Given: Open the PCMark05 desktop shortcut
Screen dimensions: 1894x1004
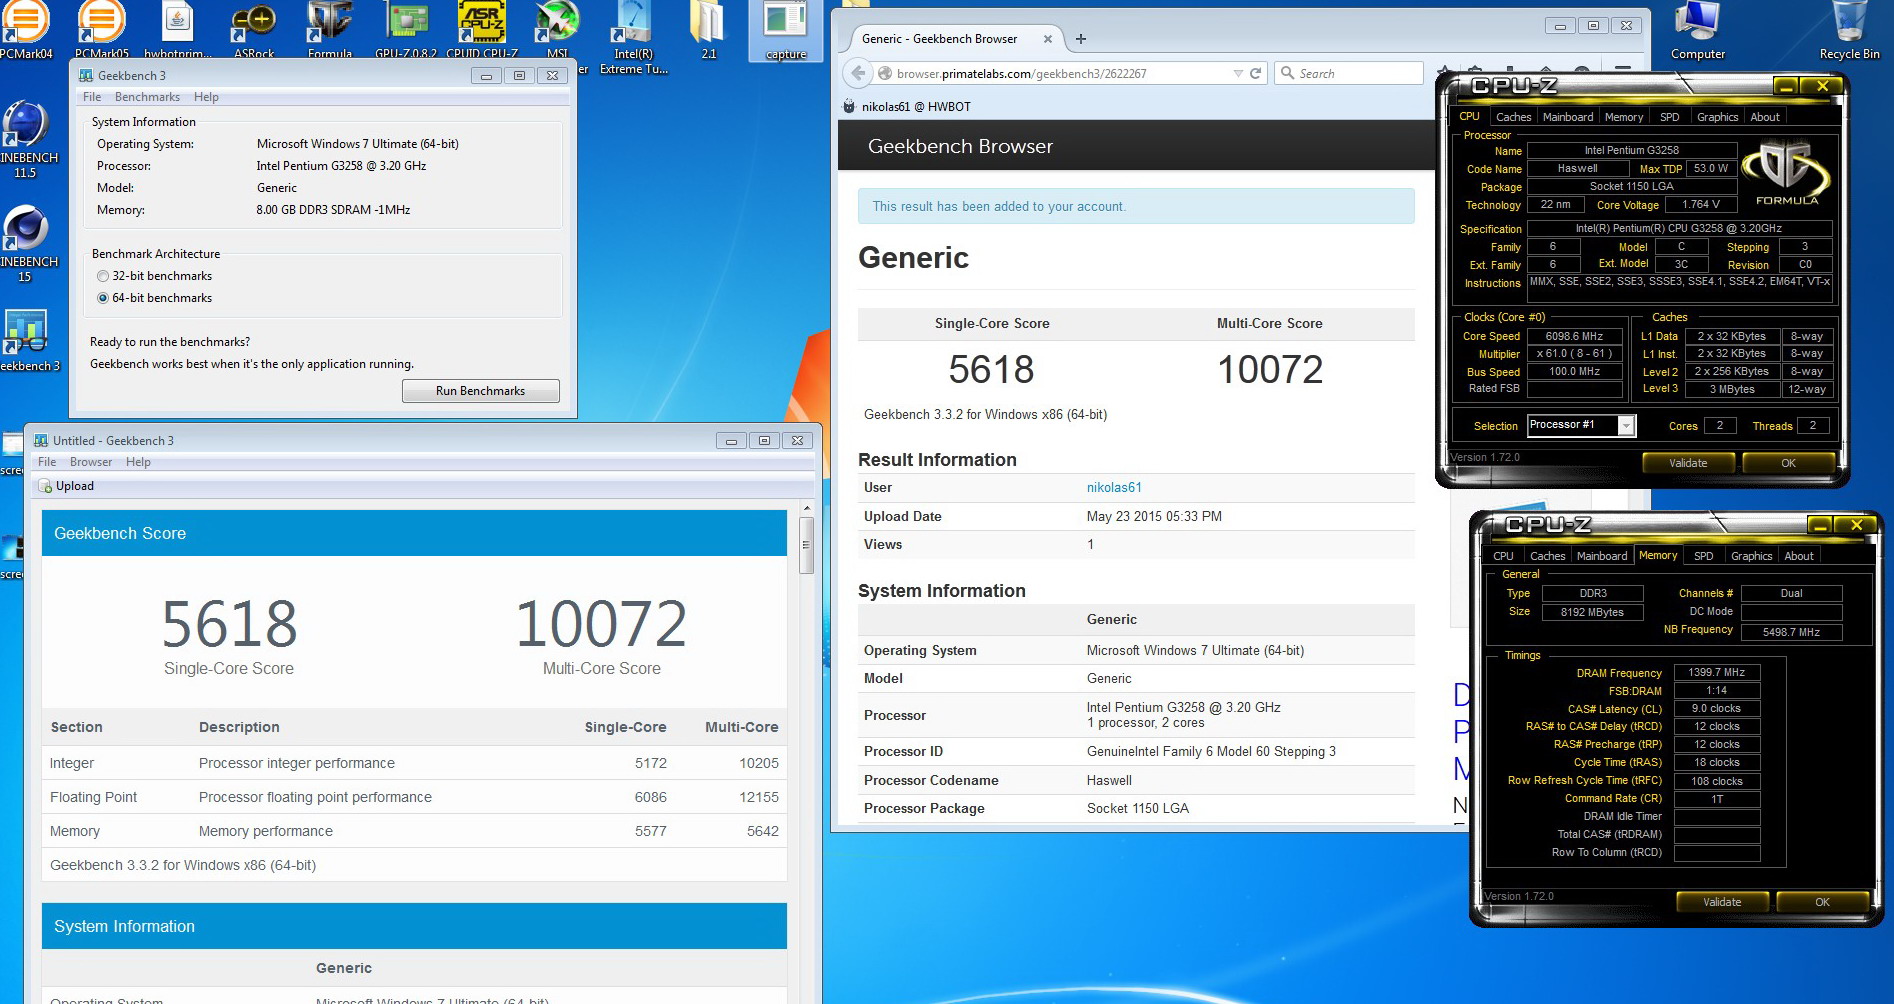Looking at the screenshot, I should (102, 30).
